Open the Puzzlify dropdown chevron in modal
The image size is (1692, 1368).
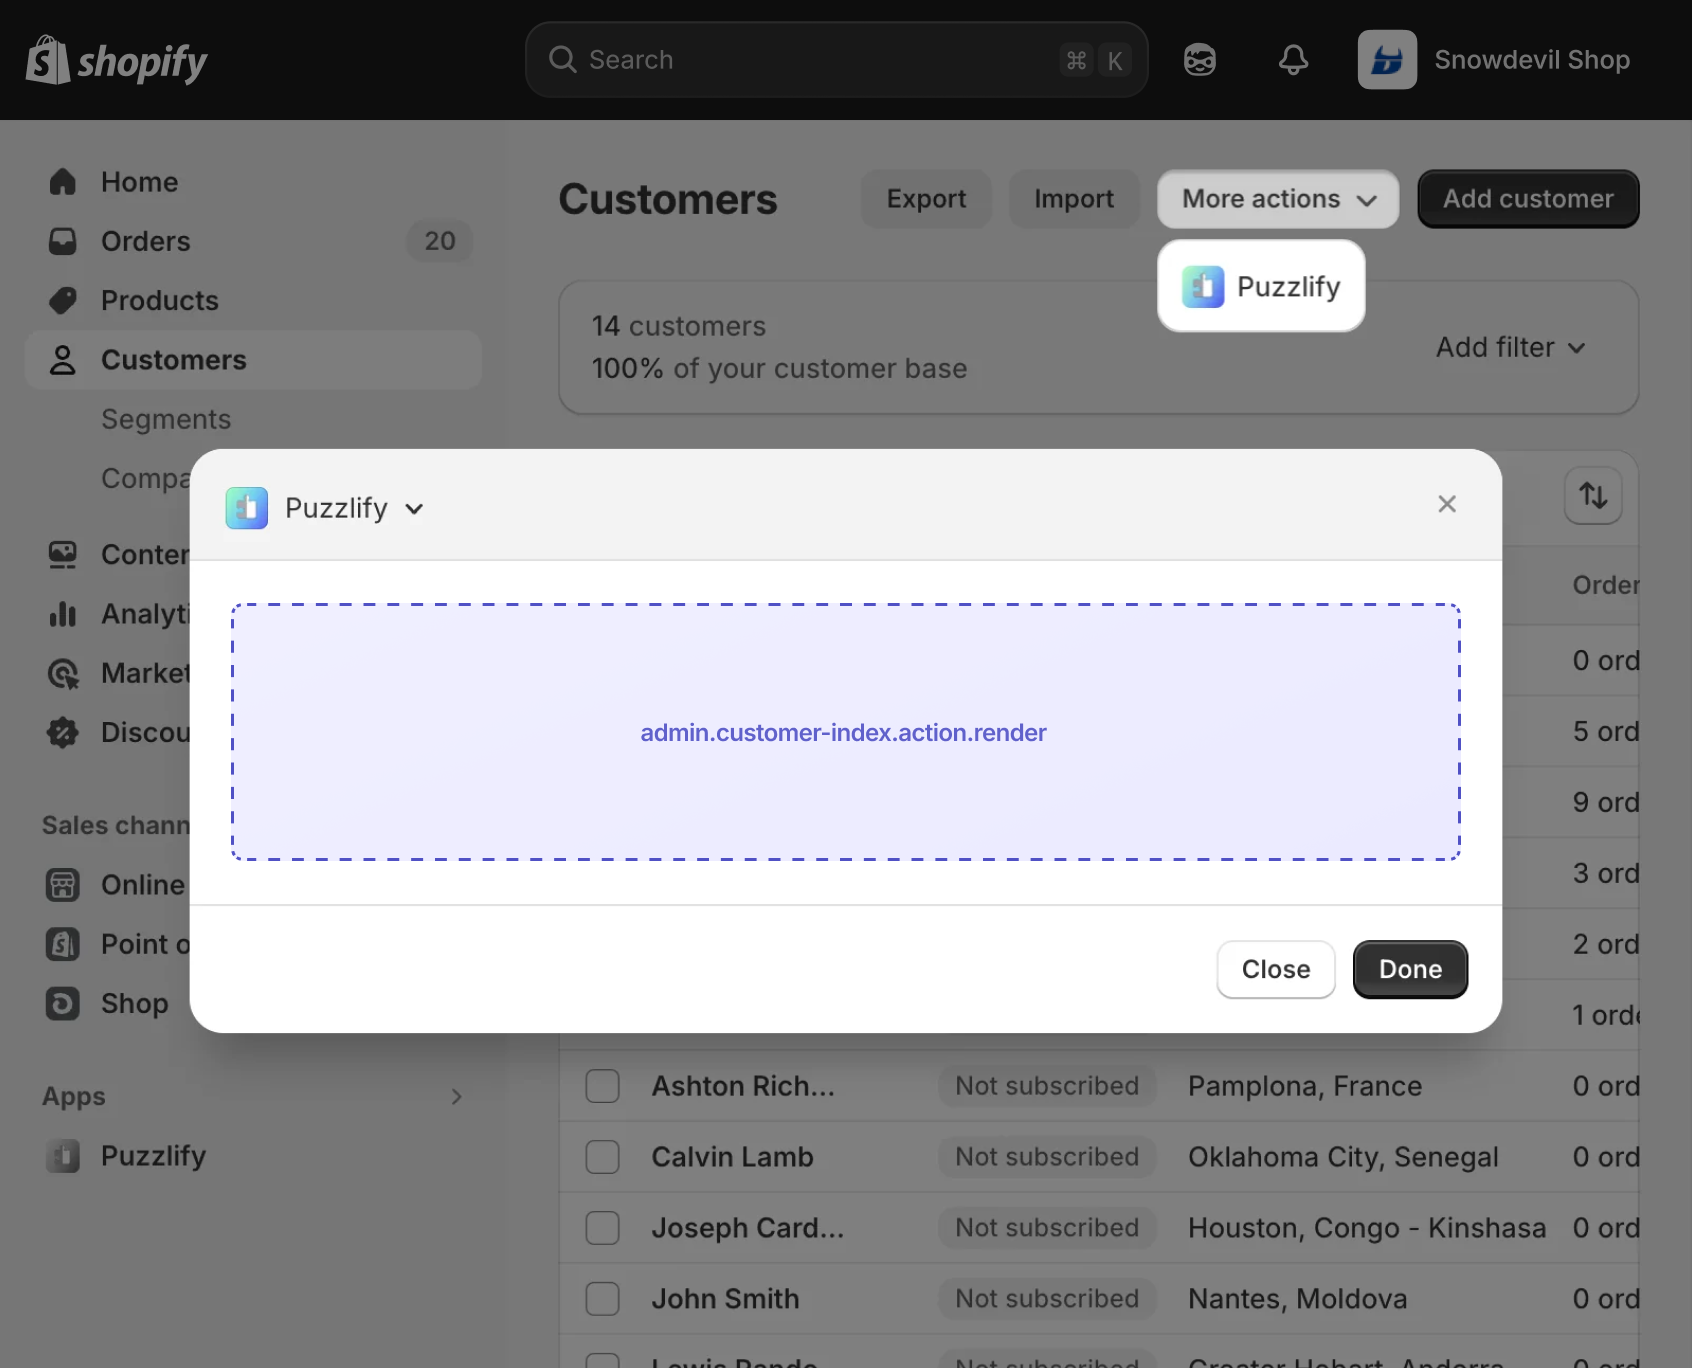pyautogui.click(x=414, y=509)
